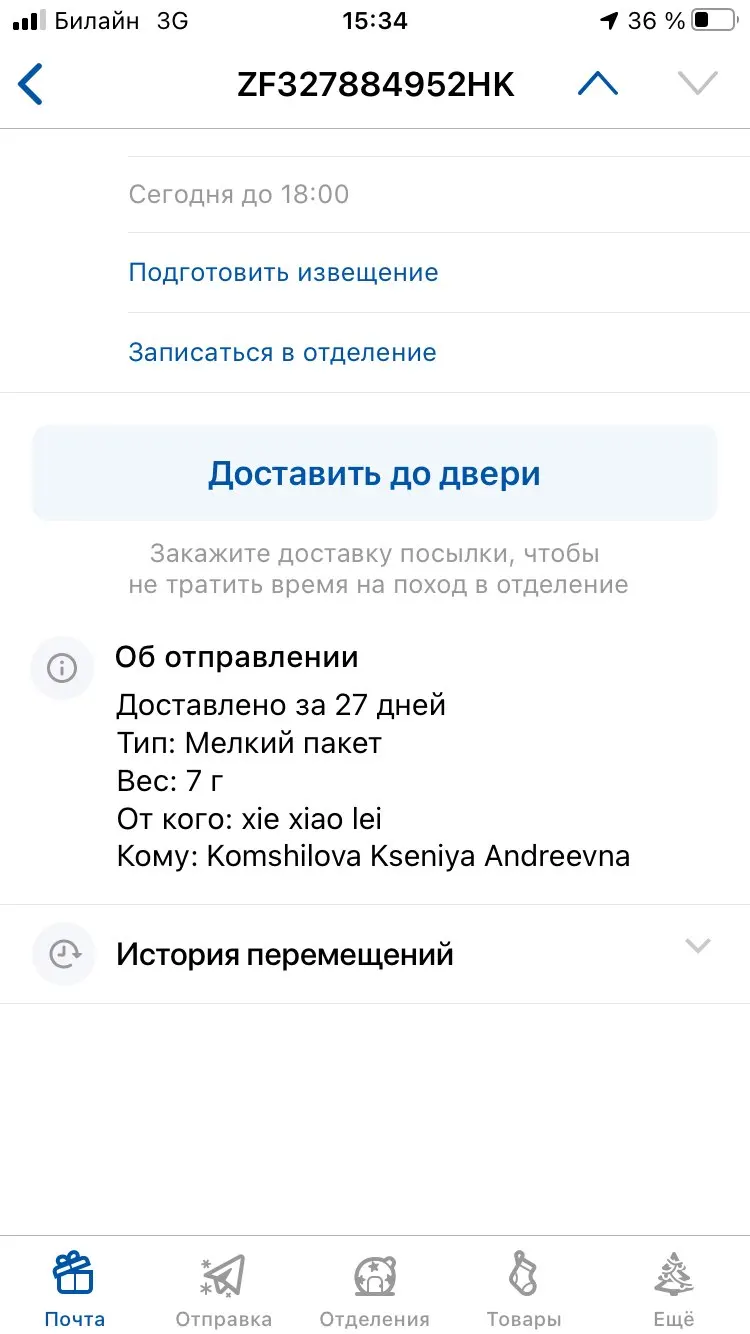Viewport: 750px width, 1334px height.
Task: Open the История перемещений section
Action: pos(285,955)
